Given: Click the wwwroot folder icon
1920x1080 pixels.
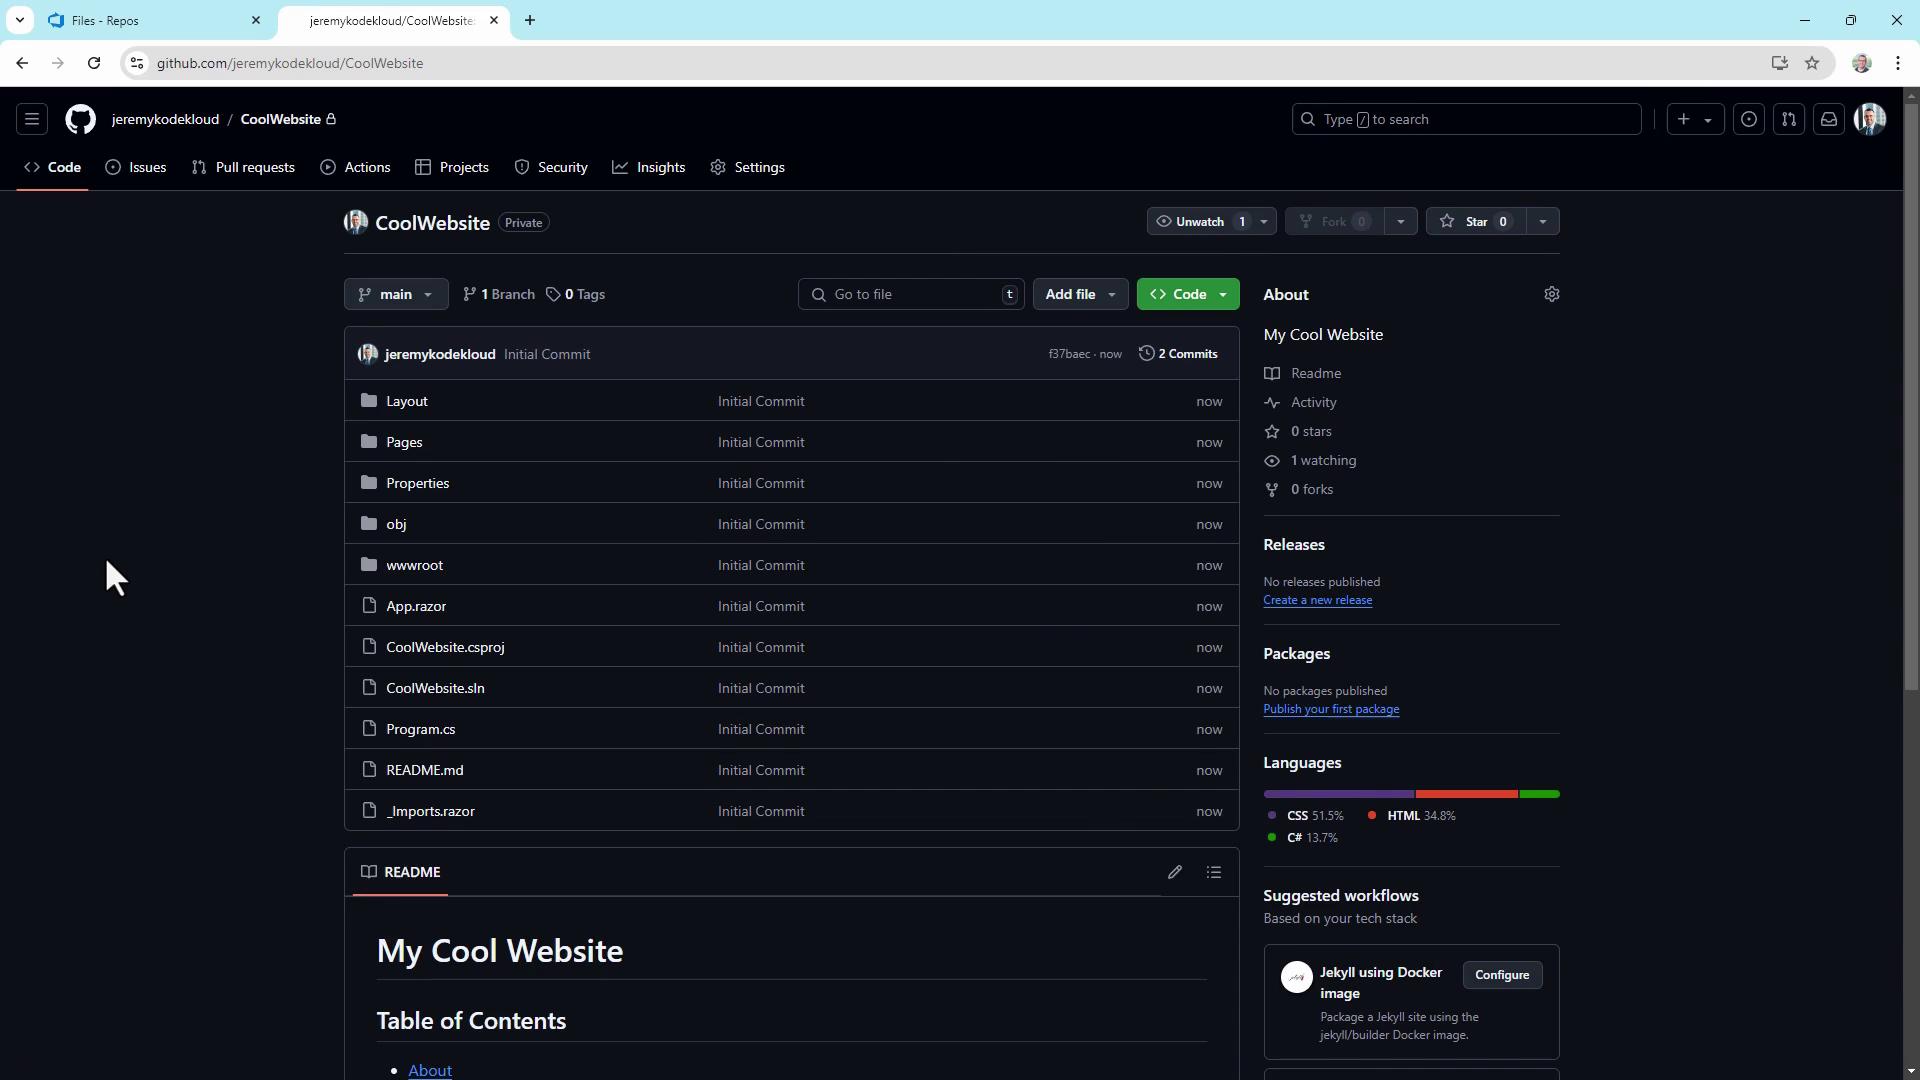Looking at the screenshot, I should pyautogui.click(x=369, y=564).
